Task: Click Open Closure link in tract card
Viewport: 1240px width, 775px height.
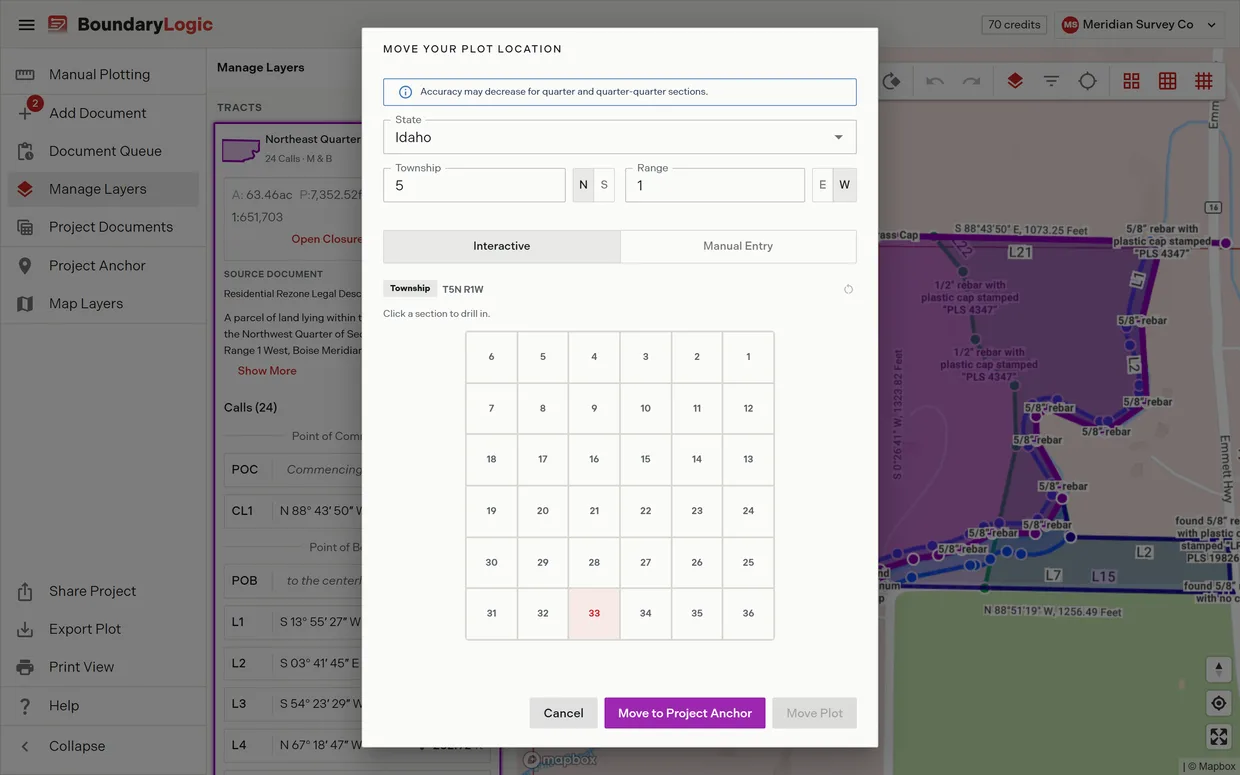Action: 327,239
